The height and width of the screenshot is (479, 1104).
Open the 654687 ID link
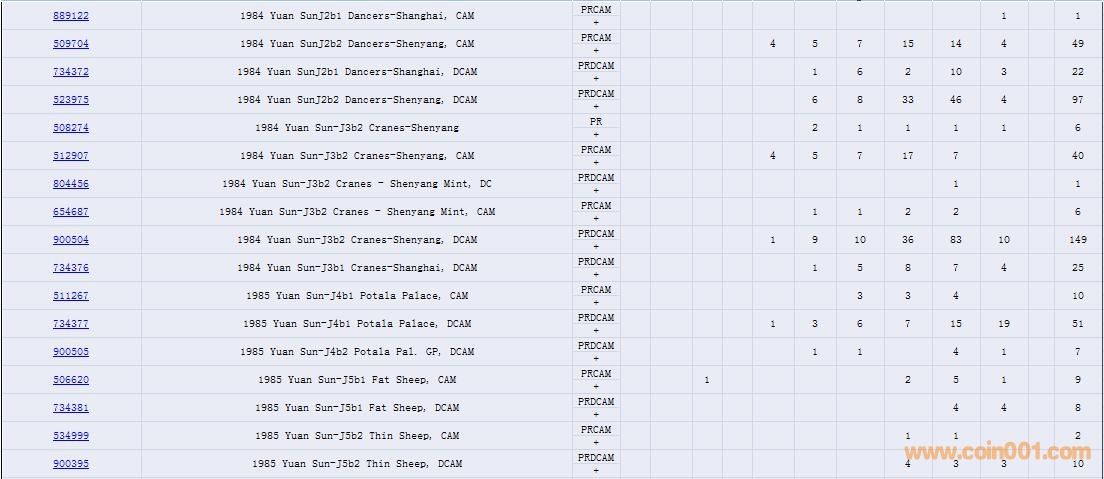(71, 212)
